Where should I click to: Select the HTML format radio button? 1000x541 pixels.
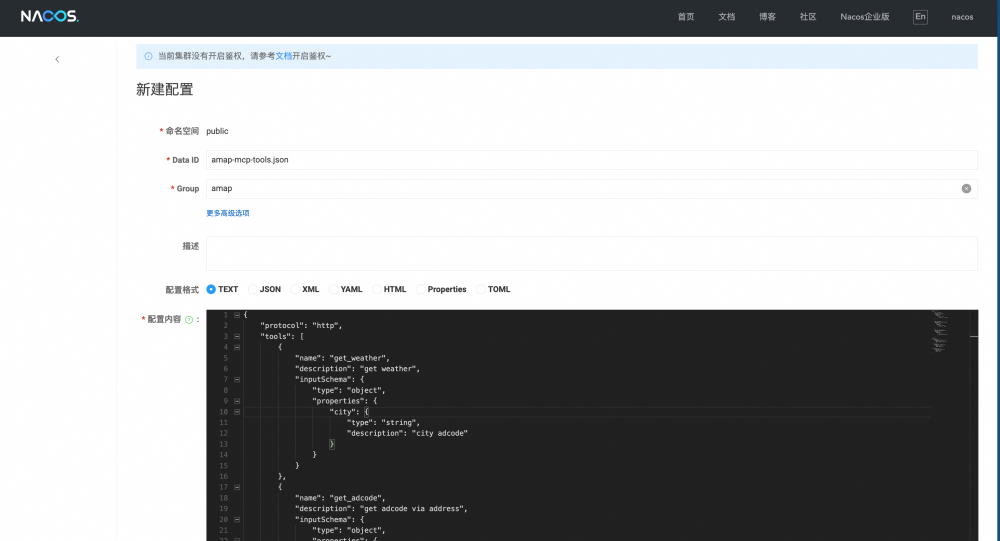[376, 289]
